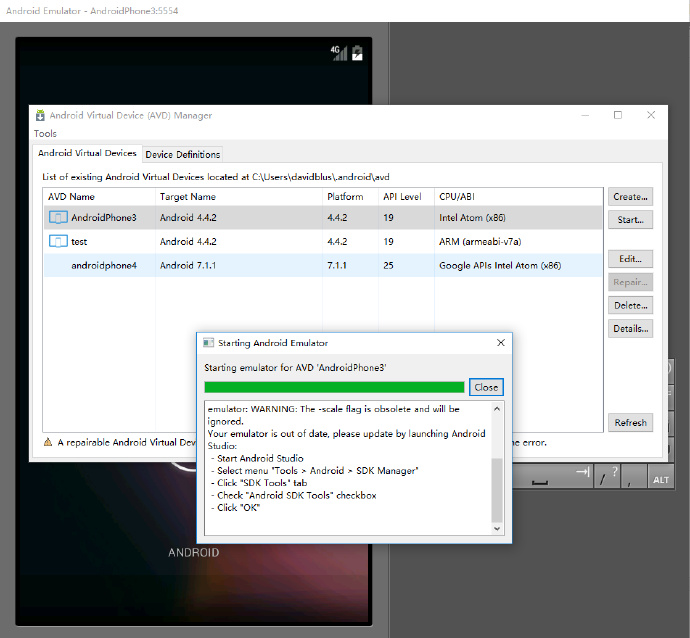
Task: Click the Edit... button
Action: (x=630, y=259)
